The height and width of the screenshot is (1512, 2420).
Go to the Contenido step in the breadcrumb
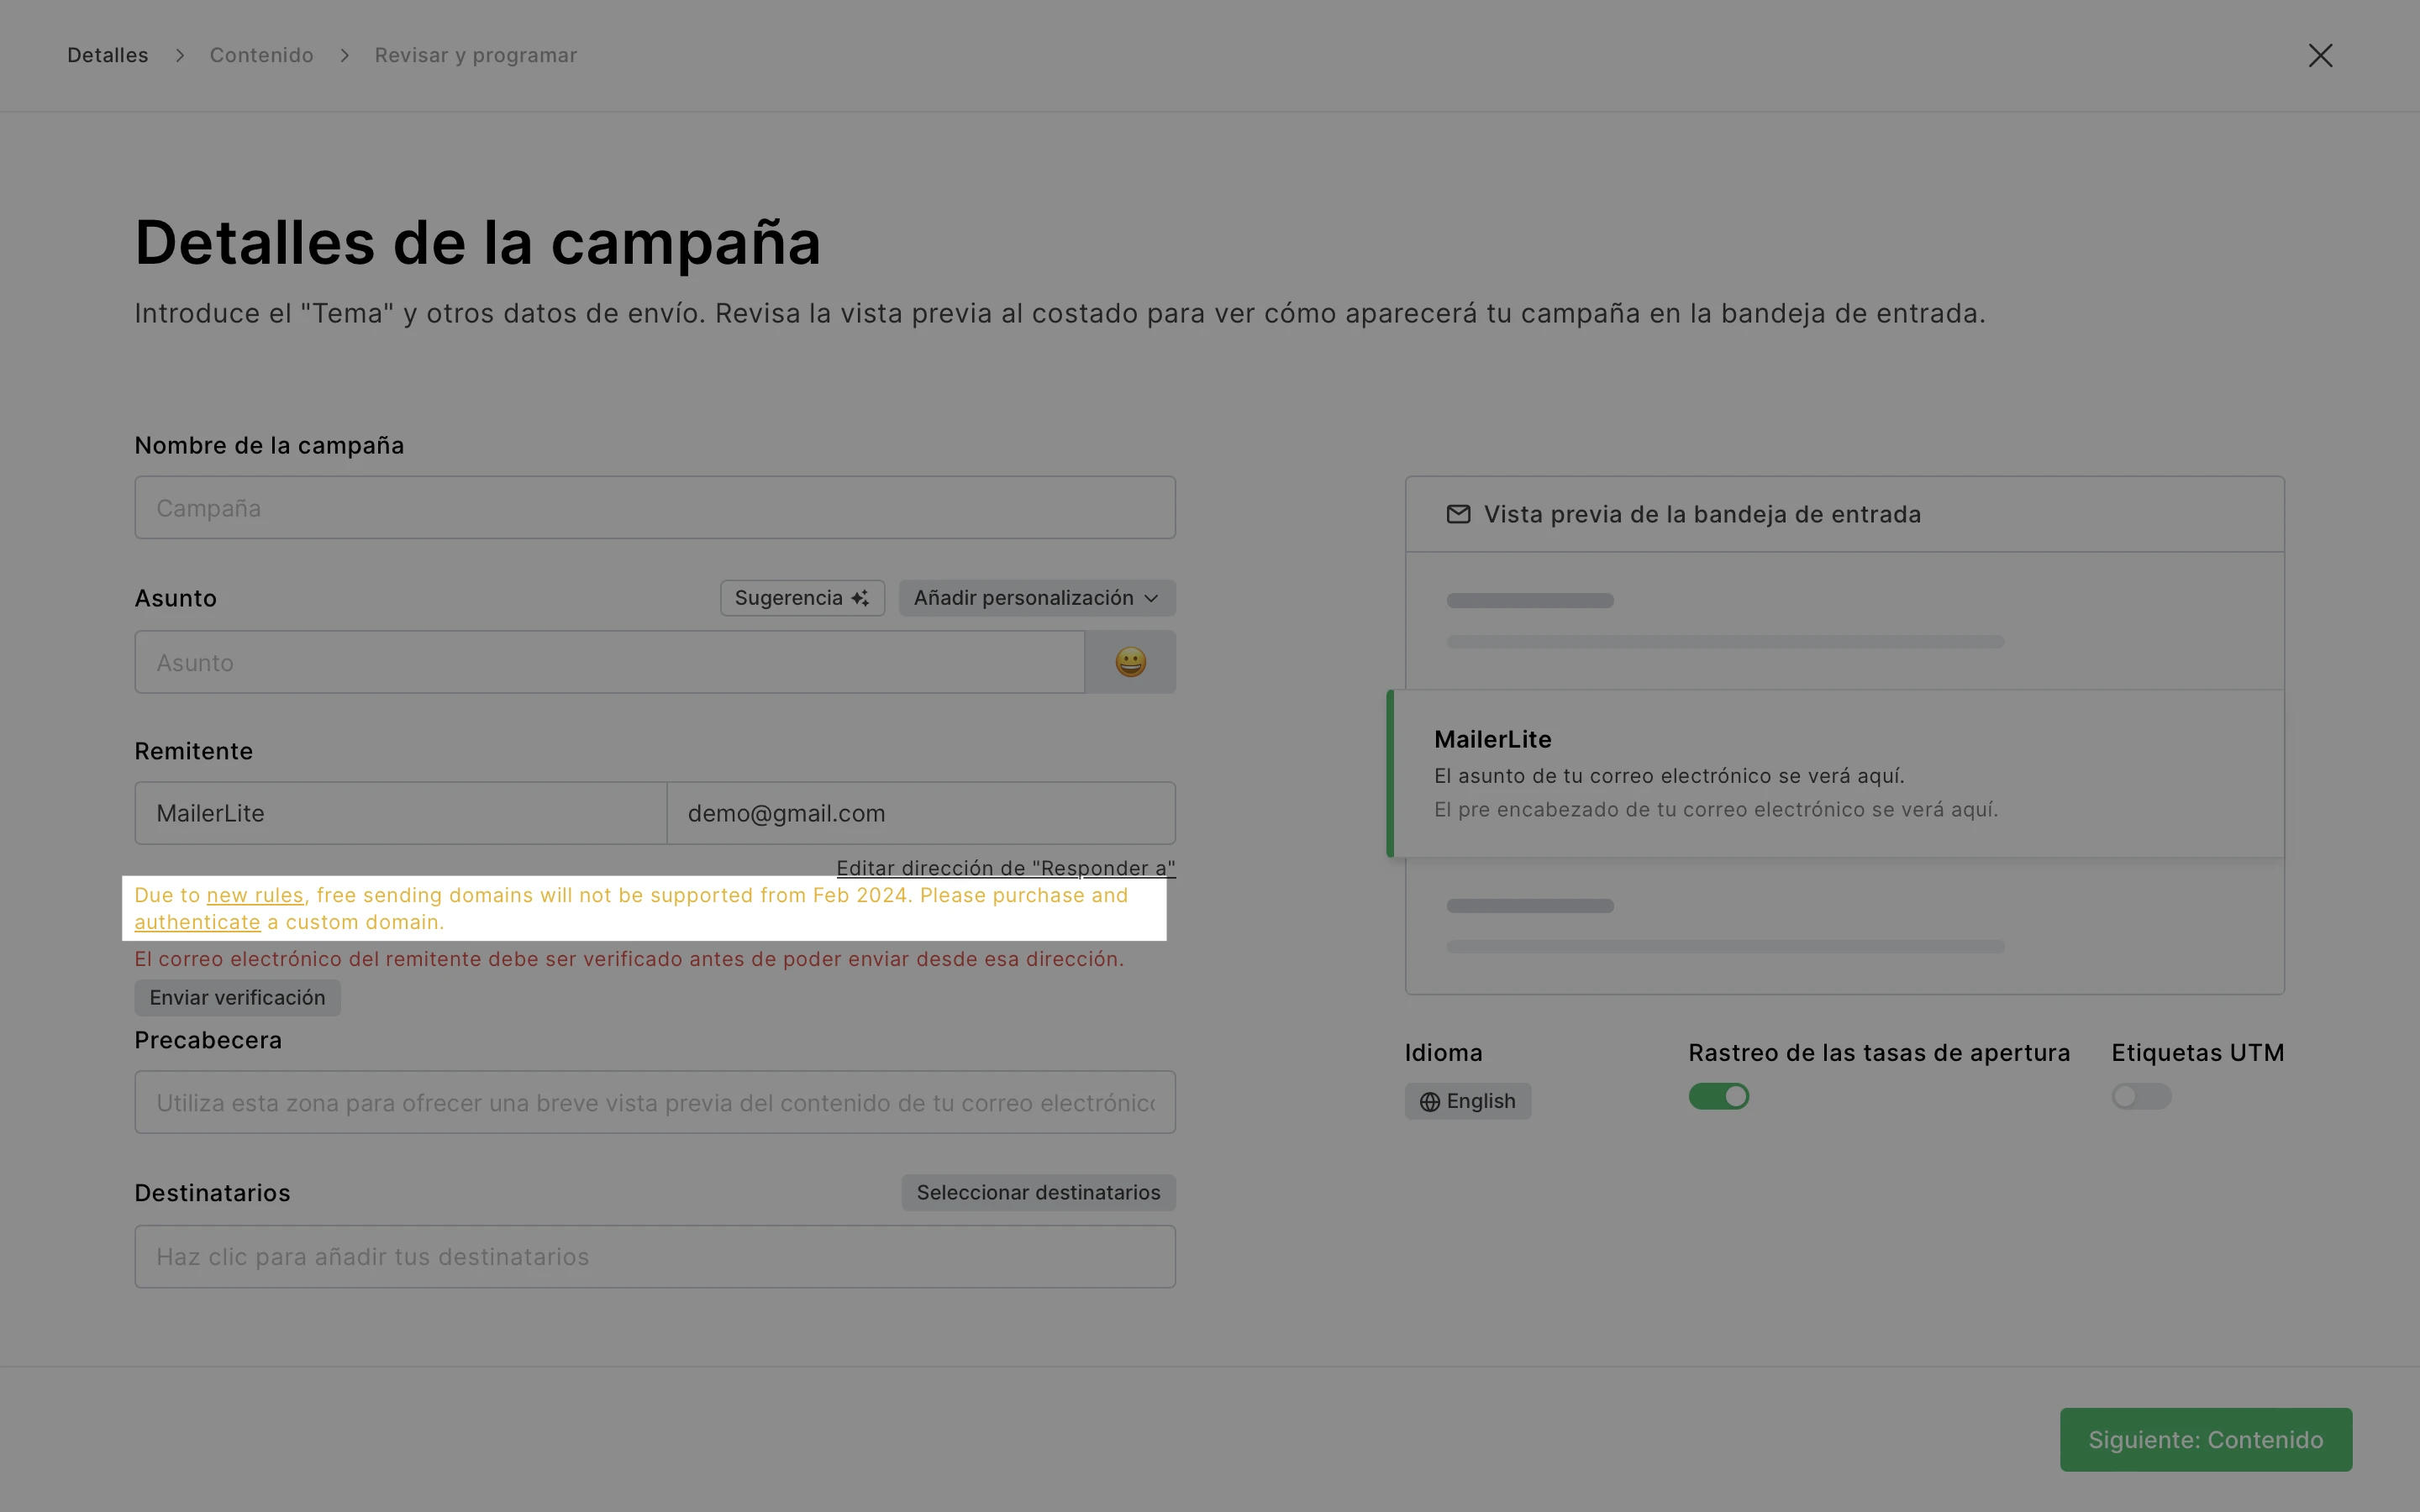tap(261, 55)
